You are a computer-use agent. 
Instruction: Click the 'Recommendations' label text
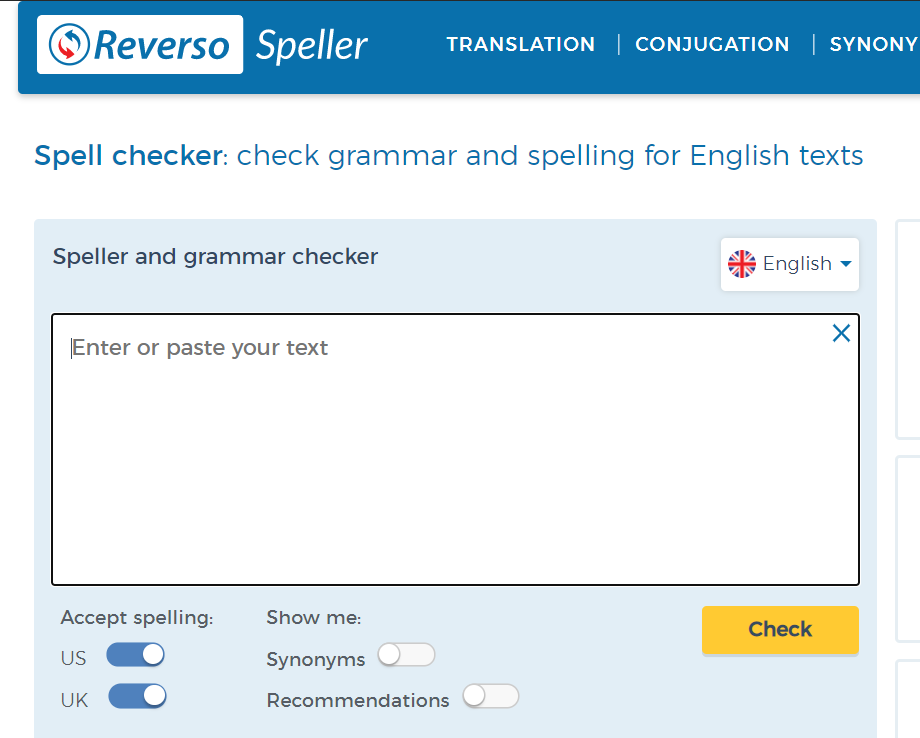point(358,701)
